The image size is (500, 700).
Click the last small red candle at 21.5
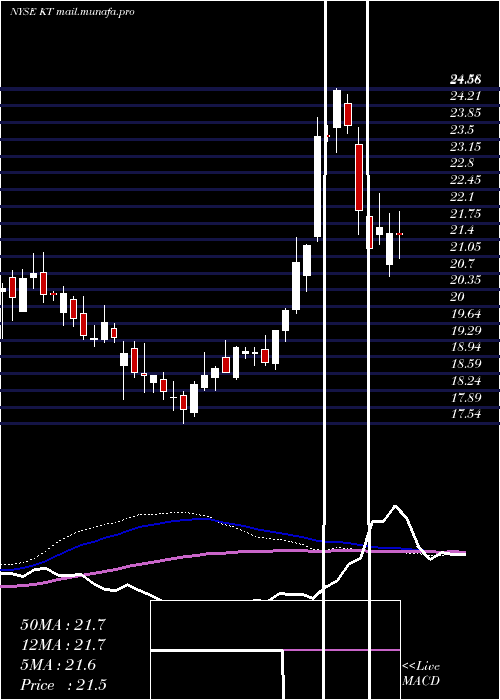[x=400, y=234]
